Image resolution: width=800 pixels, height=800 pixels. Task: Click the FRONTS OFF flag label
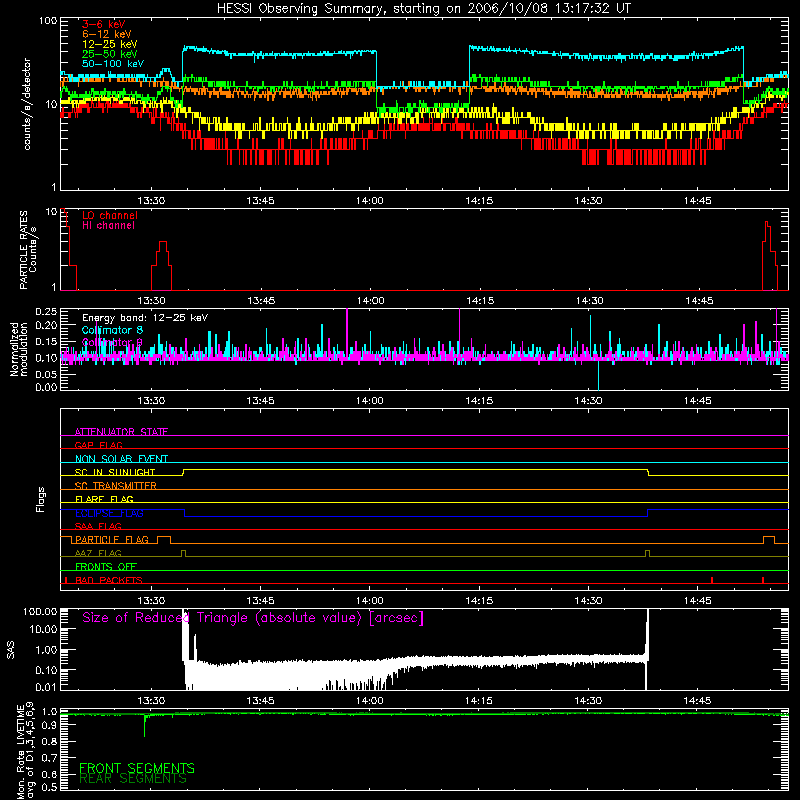[106, 566]
